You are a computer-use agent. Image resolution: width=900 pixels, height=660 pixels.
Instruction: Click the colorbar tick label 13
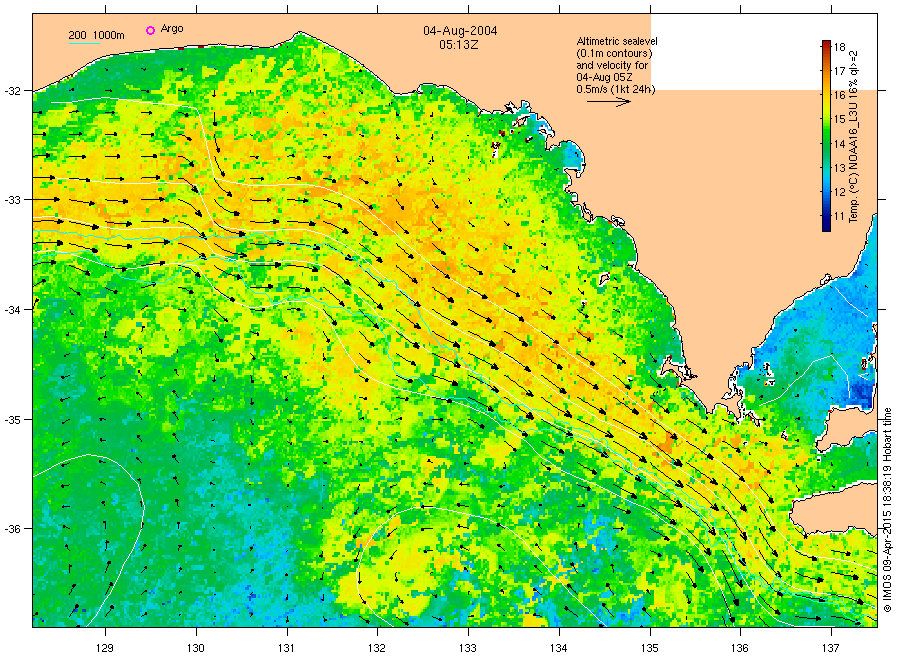(x=839, y=168)
